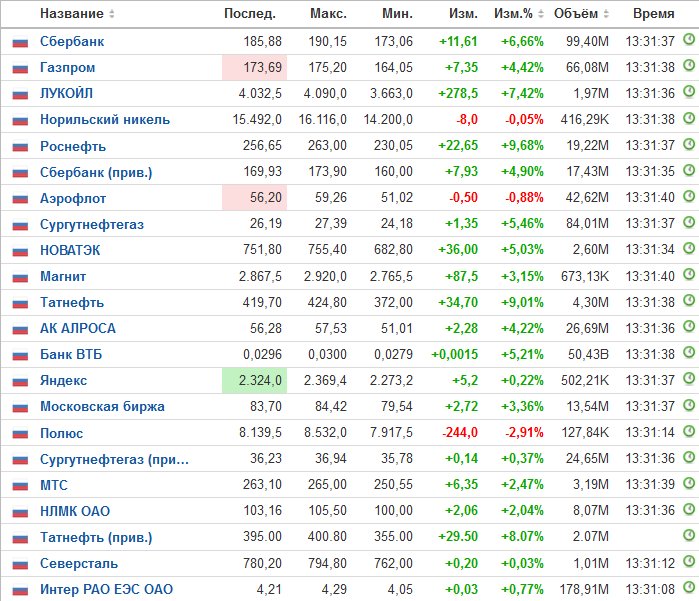Click the Russian flag beside Интер РАО ЕЭС ОАО
Image resolution: width=699 pixels, height=601 pixels.
tap(20, 591)
